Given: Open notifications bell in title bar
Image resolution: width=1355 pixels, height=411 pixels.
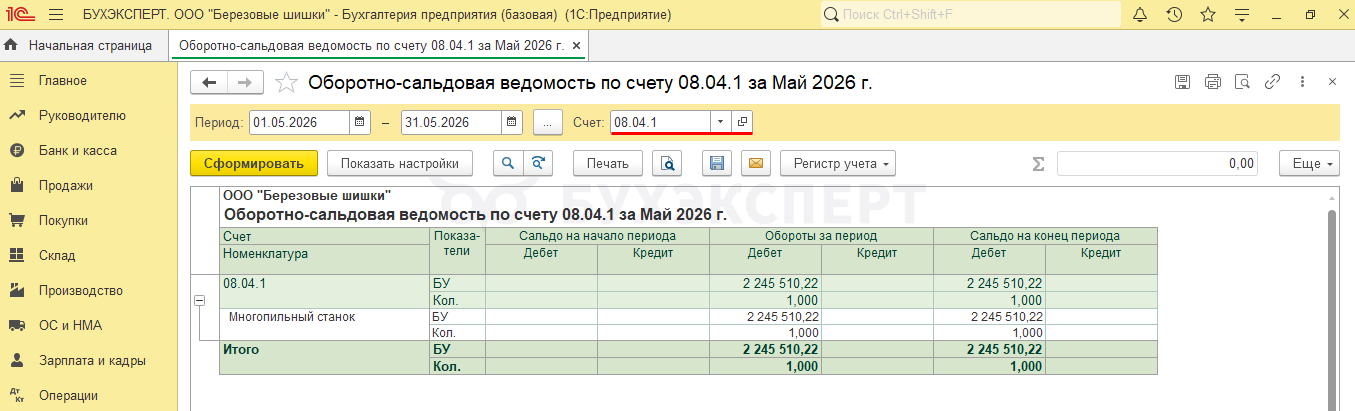Looking at the screenshot, I should [x=1140, y=15].
